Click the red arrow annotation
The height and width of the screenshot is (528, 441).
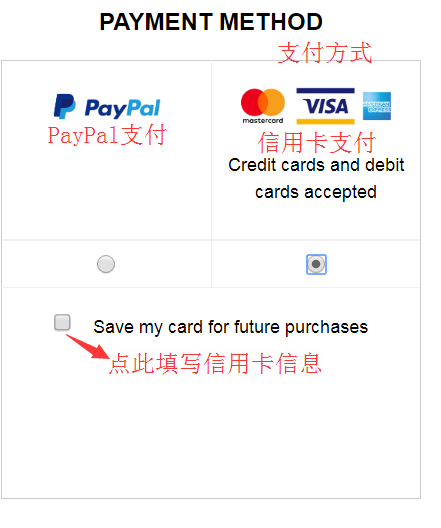[x=88, y=346]
